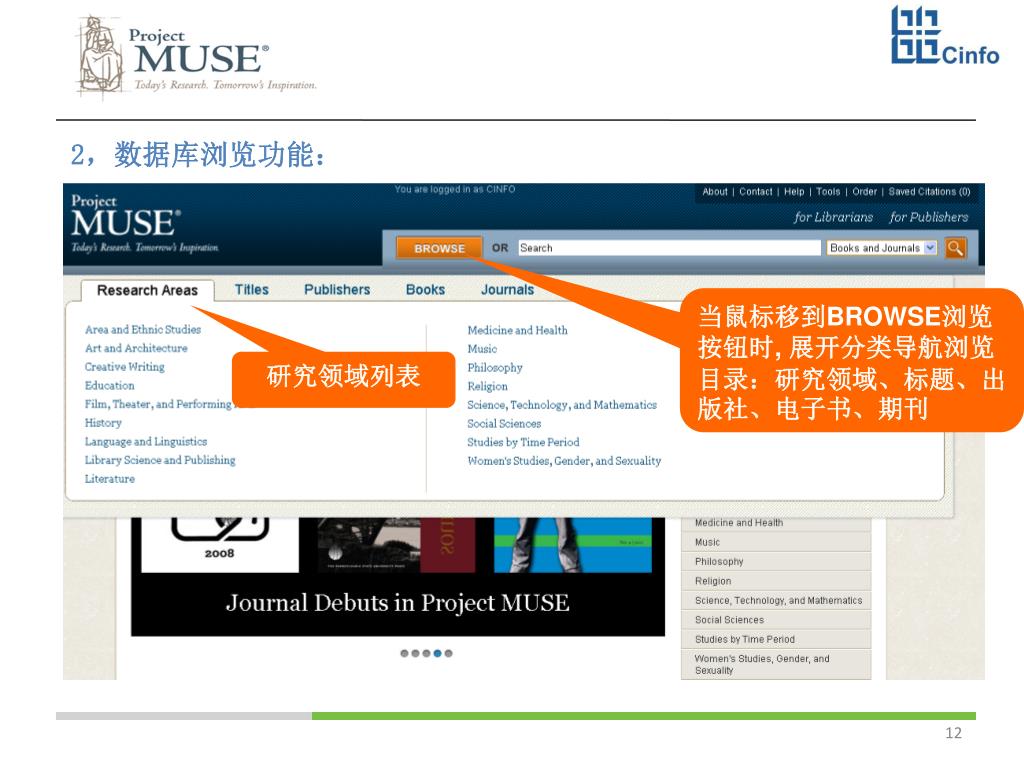Switch to the Titles tab
Image resolution: width=1024 pixels, height=768 pixels.
(252, 289)
